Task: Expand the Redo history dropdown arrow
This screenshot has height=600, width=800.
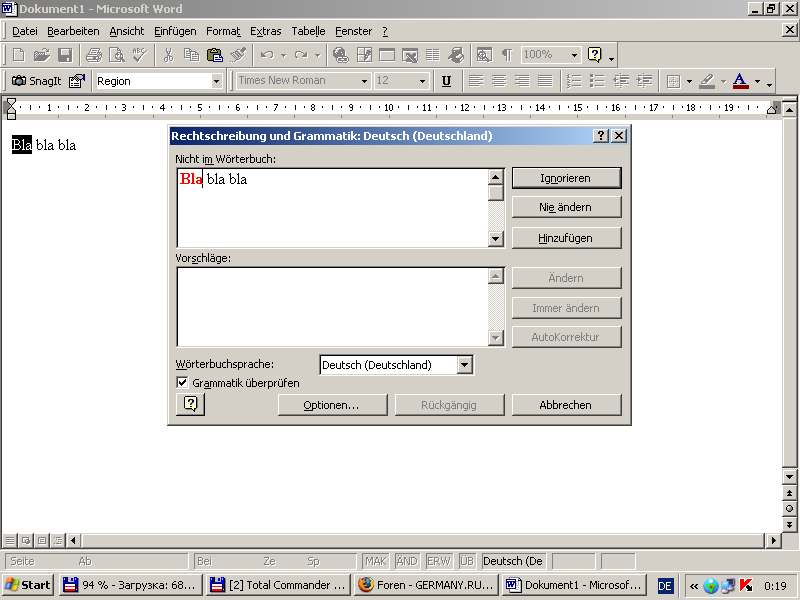Action: (317, 55)
